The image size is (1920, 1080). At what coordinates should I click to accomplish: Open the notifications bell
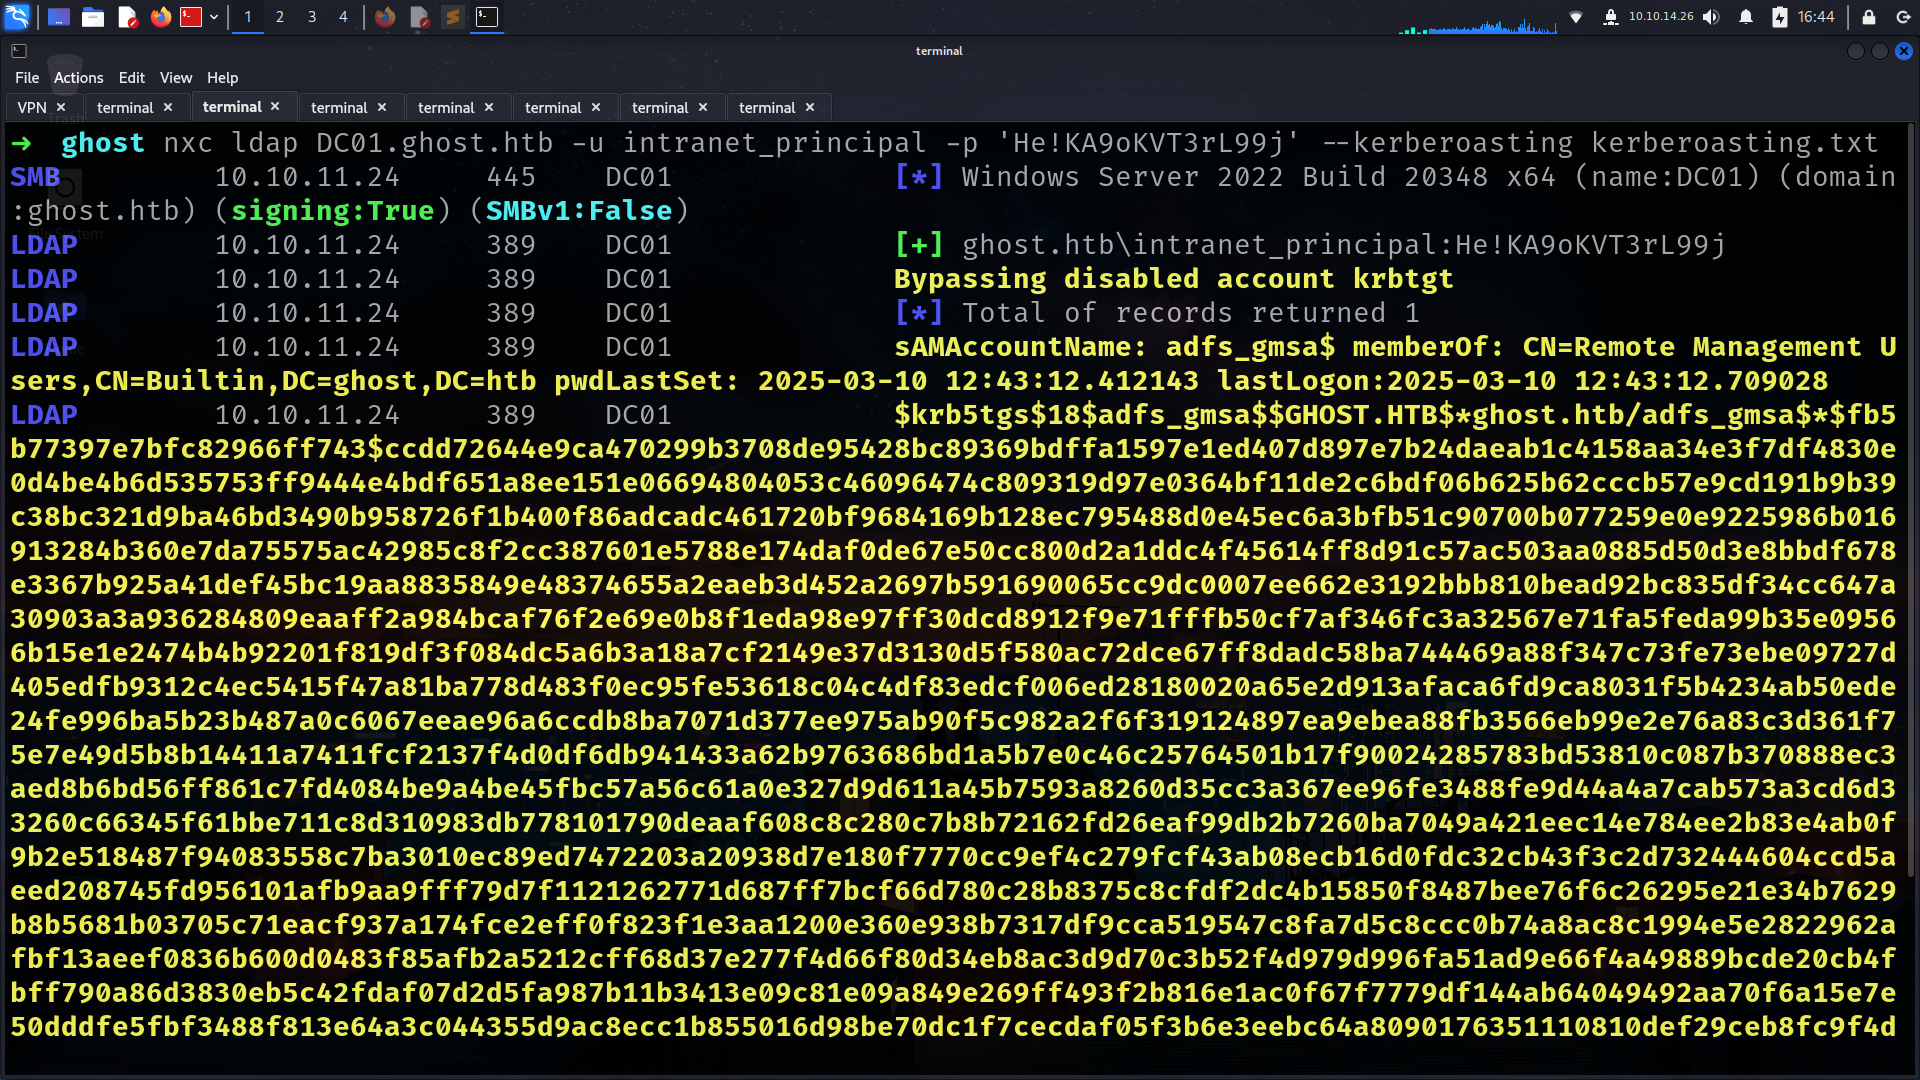coord(1746,17)
